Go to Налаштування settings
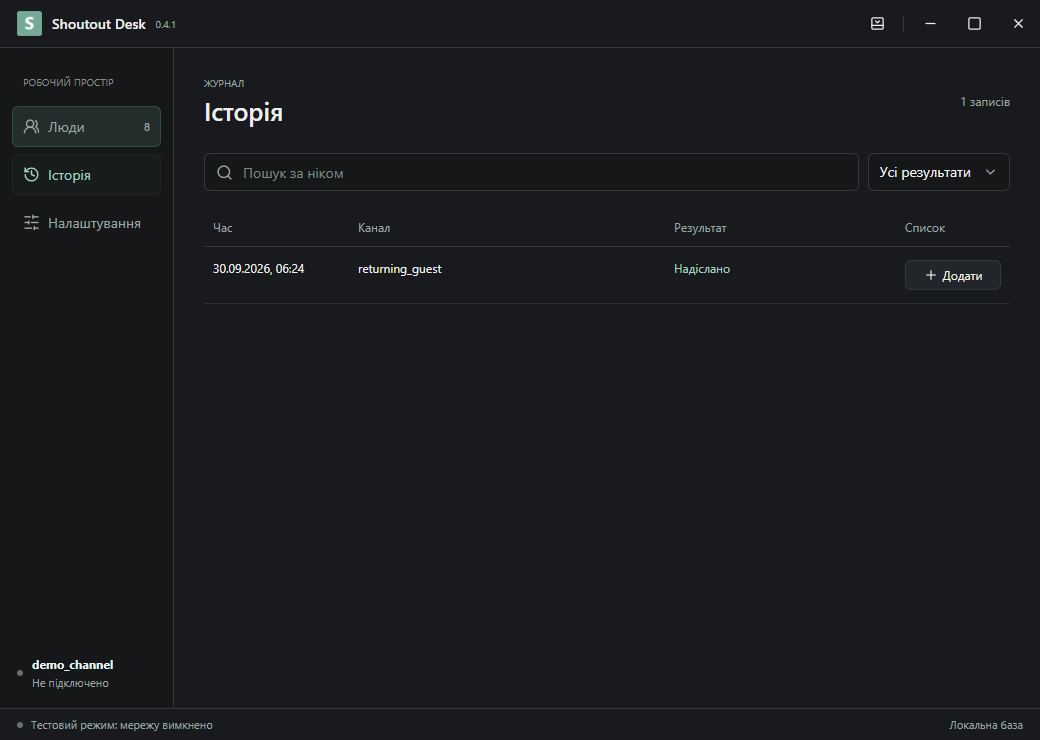Image resolution: width=1040 pixels, height=740 pixels. point(86,223)
